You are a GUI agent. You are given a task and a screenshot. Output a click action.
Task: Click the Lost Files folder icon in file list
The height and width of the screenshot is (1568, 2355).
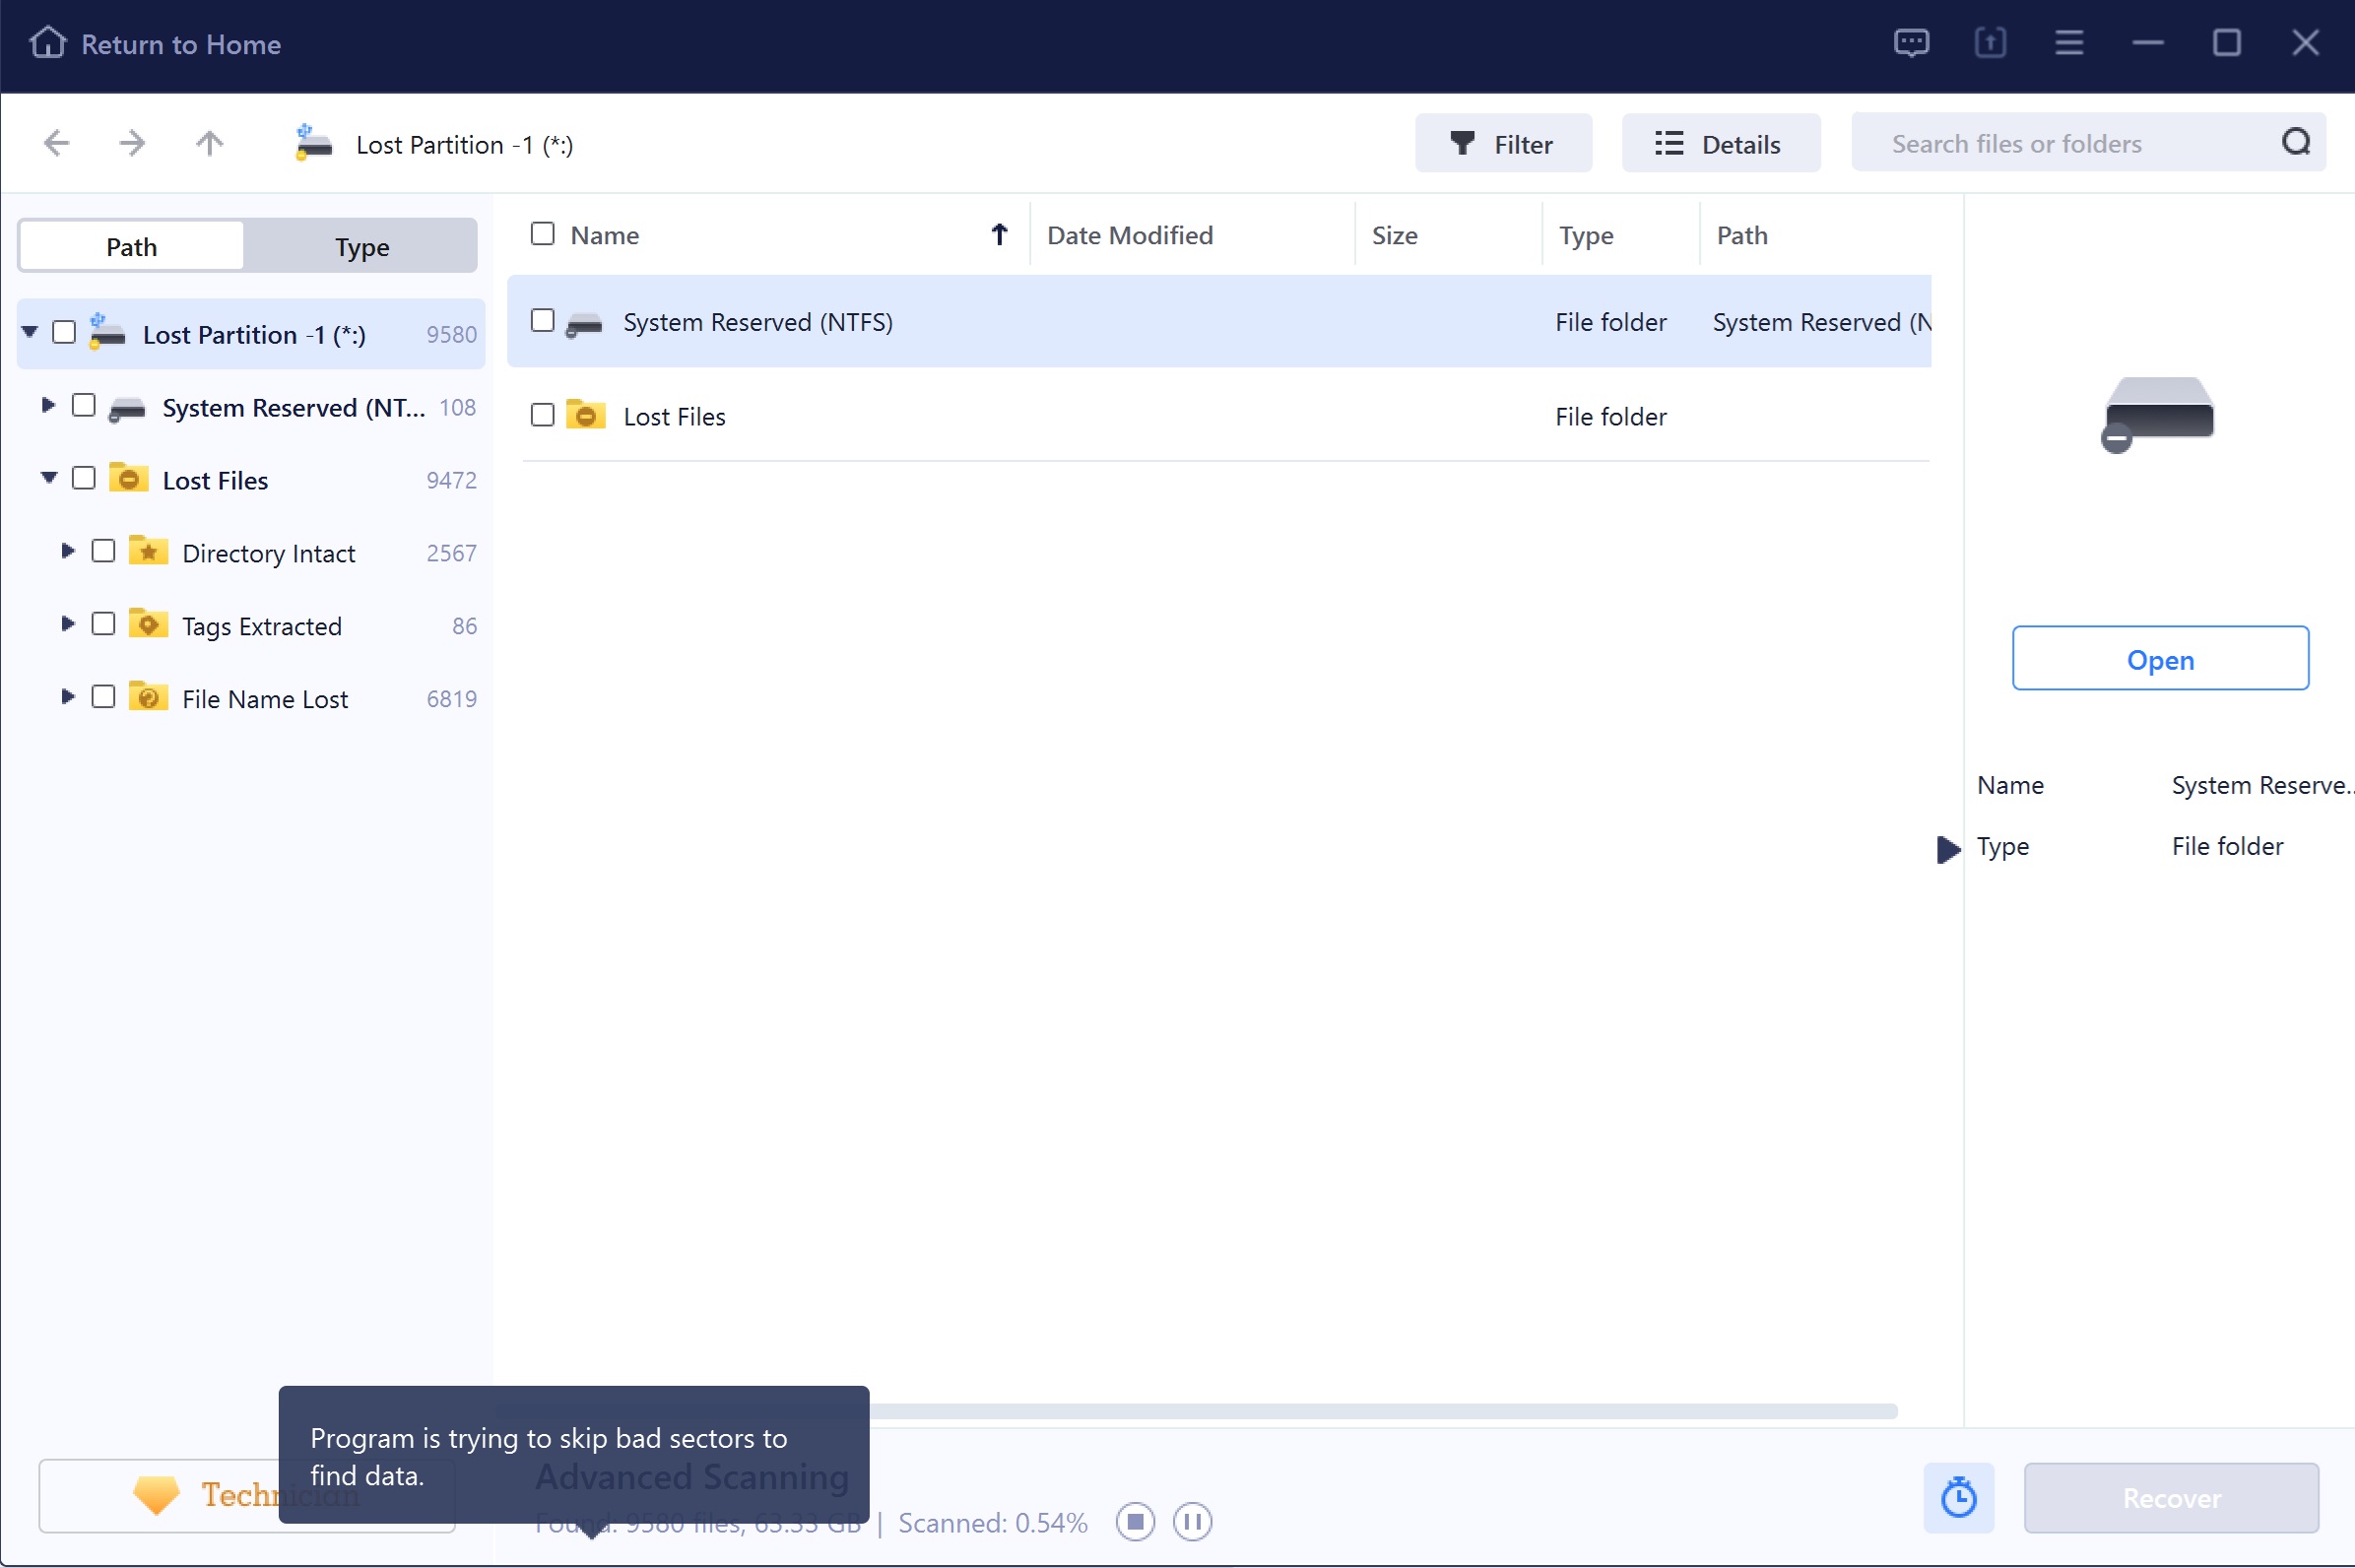[586, 415]
